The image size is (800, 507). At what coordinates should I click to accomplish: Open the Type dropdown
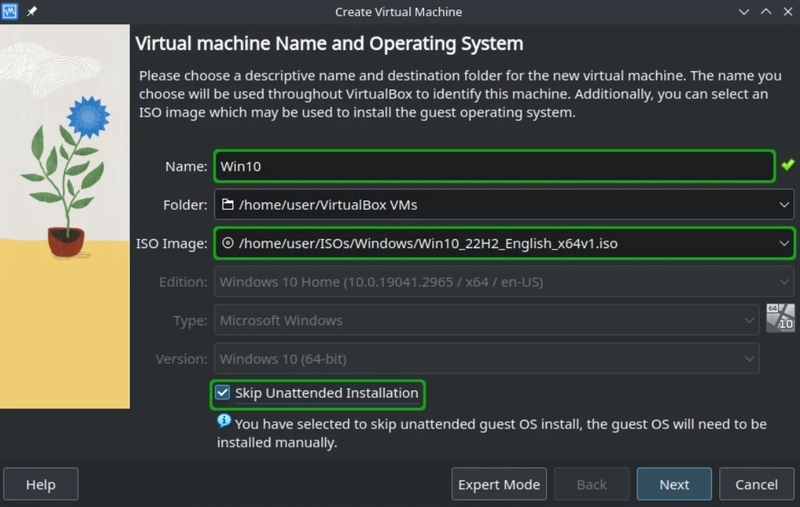[487, 320]
